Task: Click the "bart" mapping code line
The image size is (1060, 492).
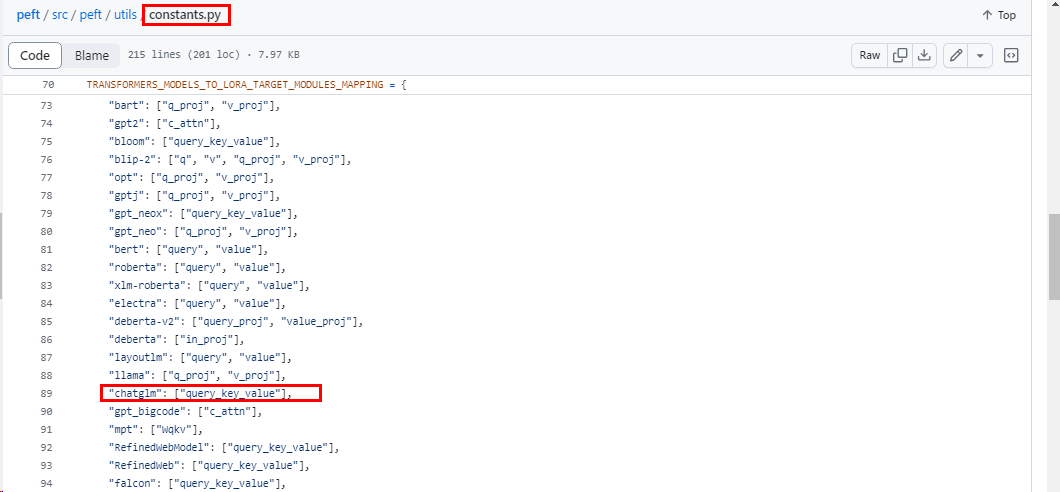Action: (x=194, y=106)
